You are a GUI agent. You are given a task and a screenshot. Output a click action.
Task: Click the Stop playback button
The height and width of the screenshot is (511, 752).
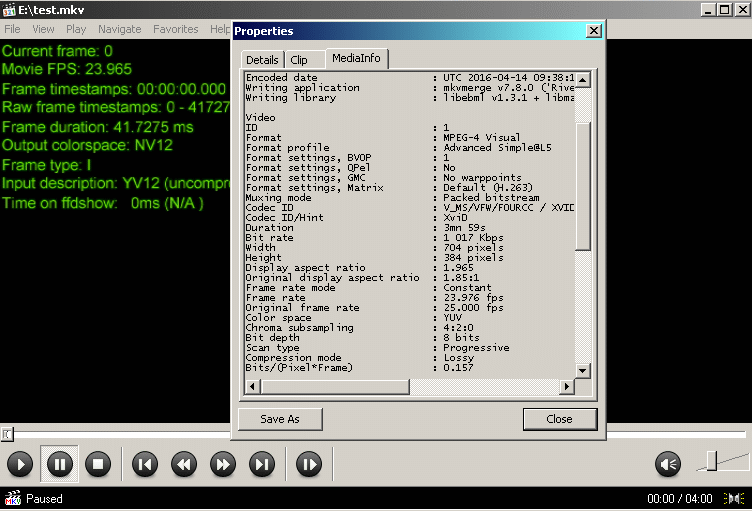98,464
